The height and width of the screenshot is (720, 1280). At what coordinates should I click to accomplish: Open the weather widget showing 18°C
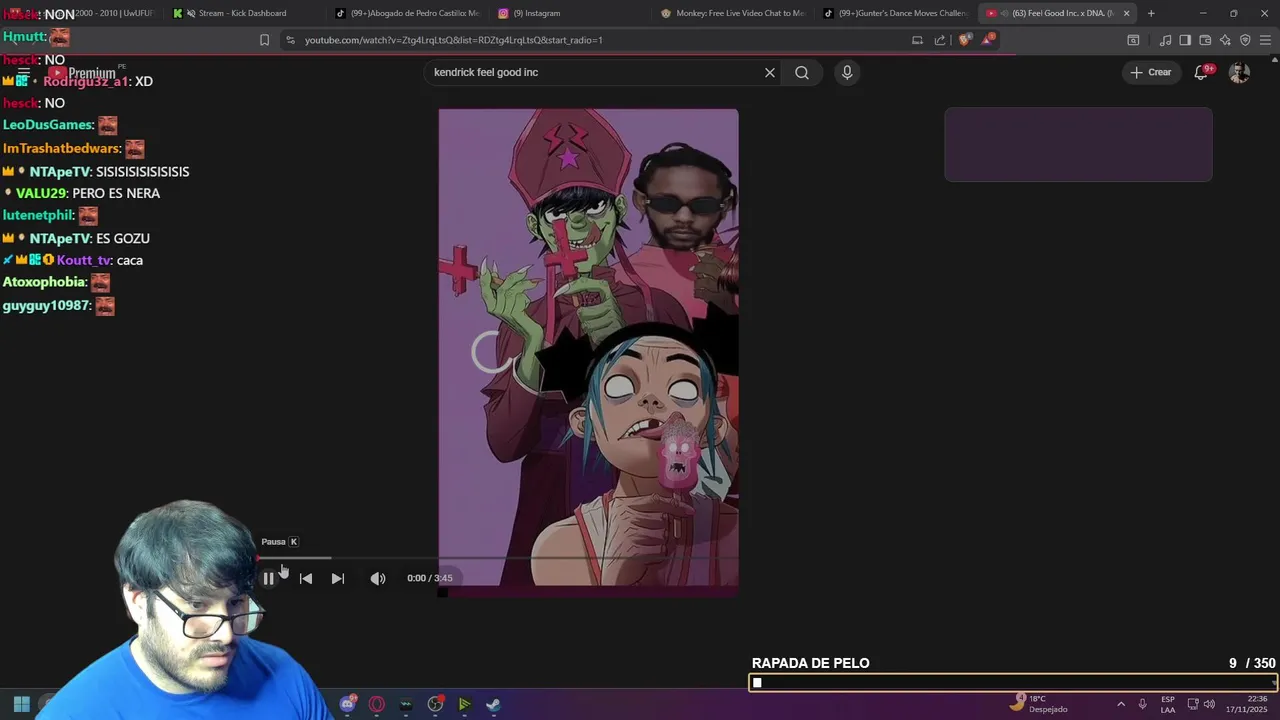click(x=1038, y=704)
